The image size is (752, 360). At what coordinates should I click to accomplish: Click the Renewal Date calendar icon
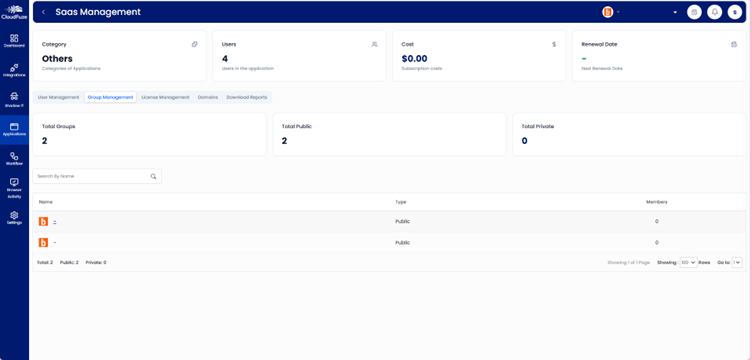pyautogui.click(x=734, y=44)
